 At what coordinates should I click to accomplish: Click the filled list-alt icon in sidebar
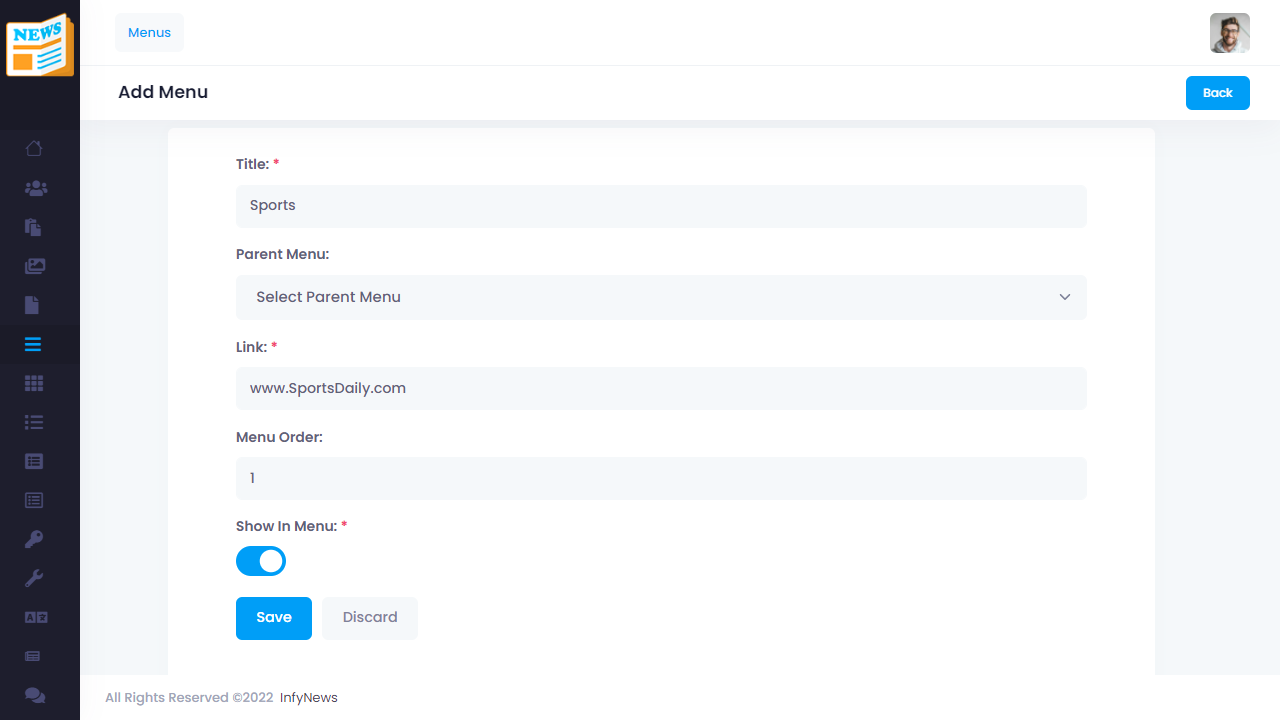[x=34, y=461]
